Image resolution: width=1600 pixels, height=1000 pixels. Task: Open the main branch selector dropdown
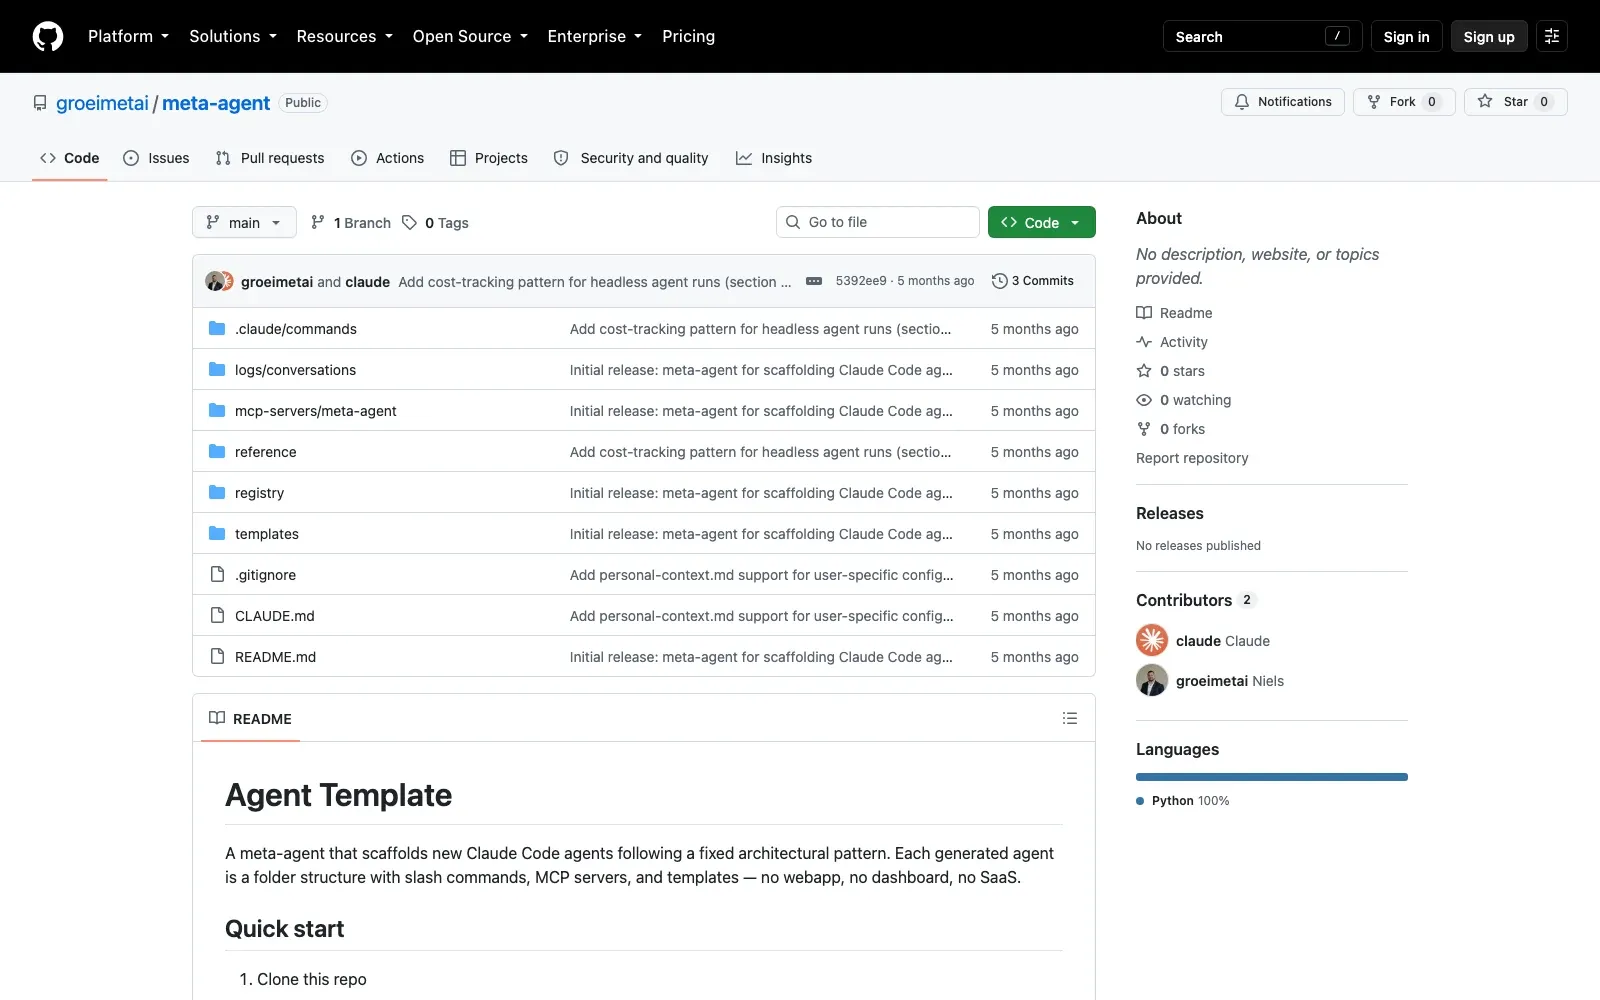[x=244, y=222]
